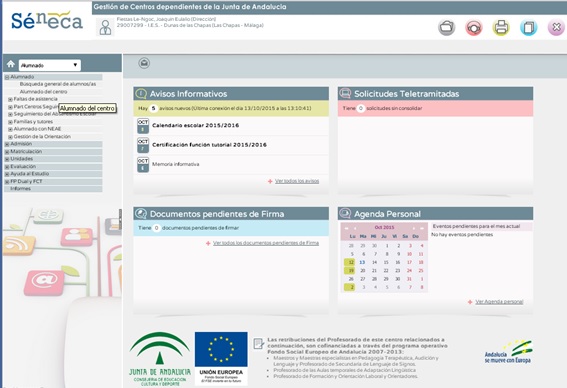The height and width of the screenshot is (388, 567).
Task: Click the blue copy pages icon
Action: 529,27
